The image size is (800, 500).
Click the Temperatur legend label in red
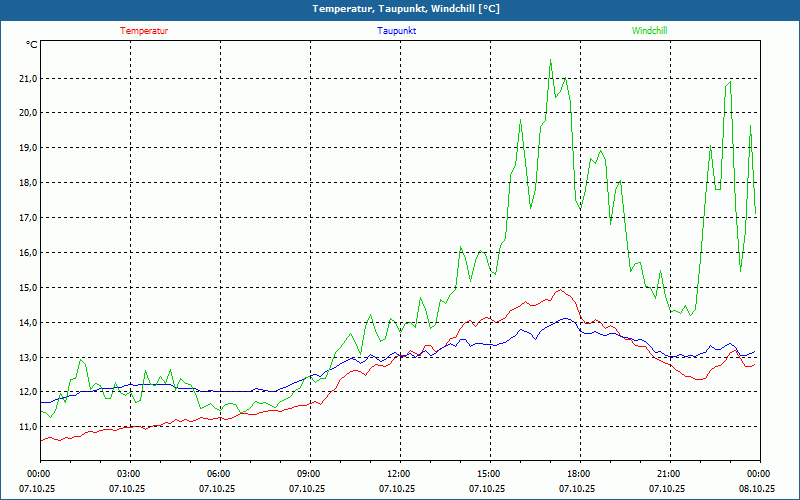point(144,31)
